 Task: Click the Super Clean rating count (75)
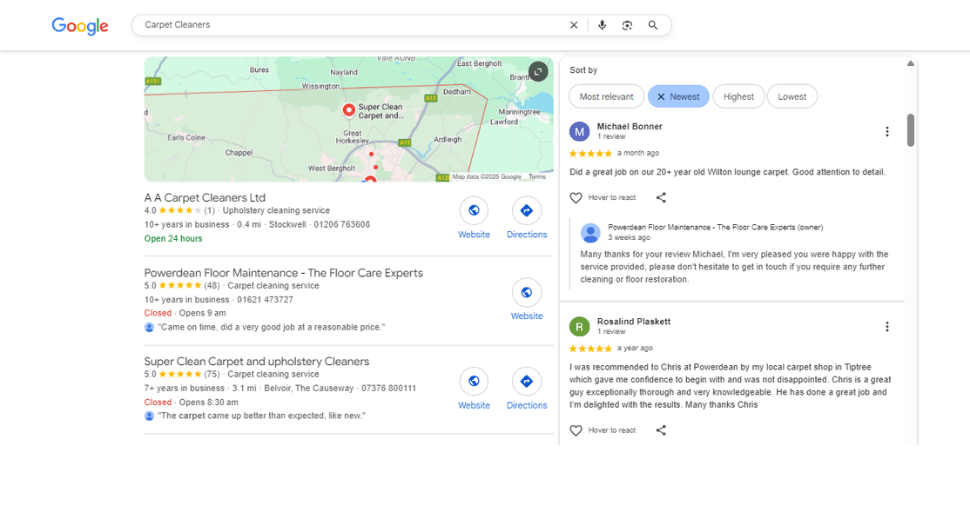click(x=212, y=374)
